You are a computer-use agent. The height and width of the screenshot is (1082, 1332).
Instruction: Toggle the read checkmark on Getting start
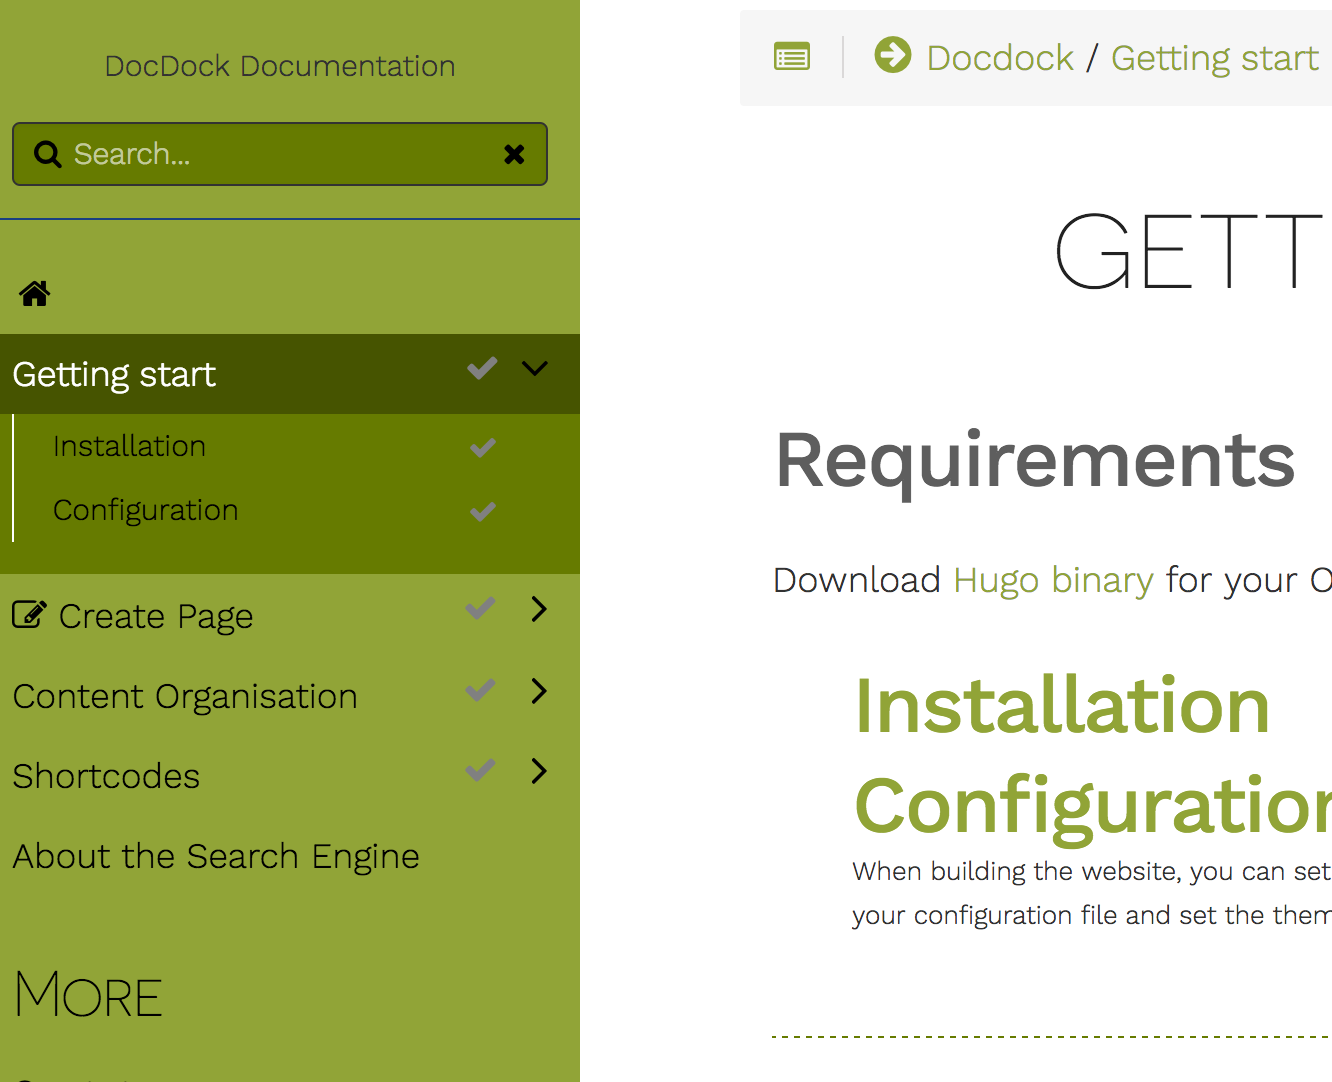481,368
